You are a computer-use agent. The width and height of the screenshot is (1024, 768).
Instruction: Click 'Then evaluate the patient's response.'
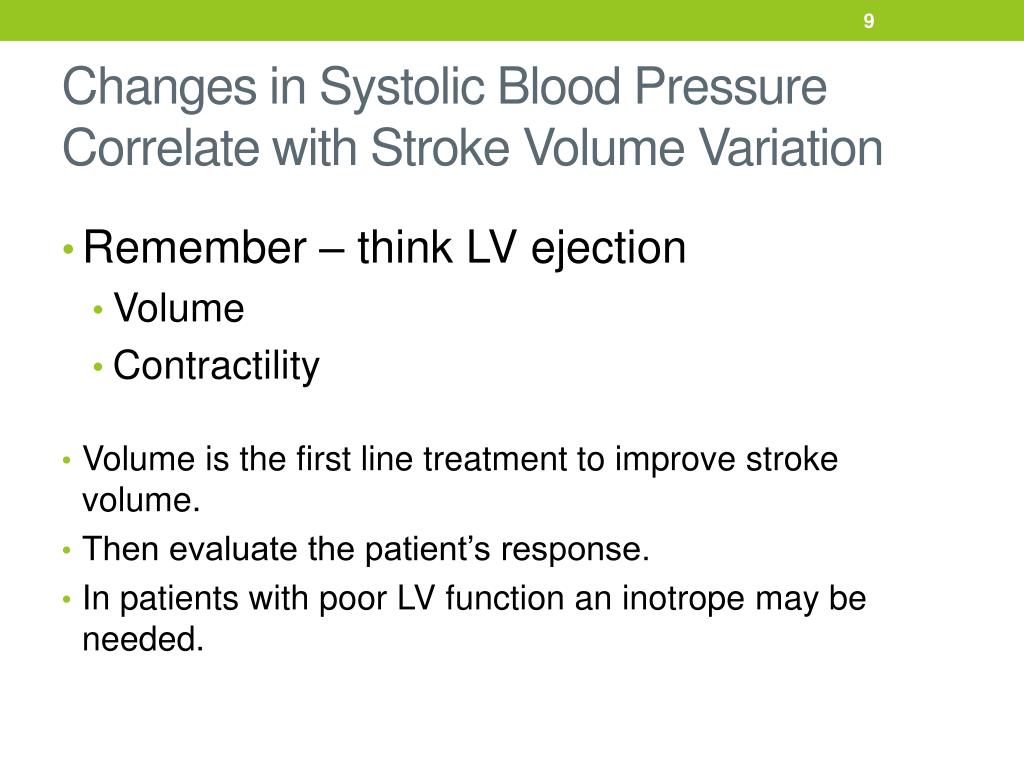click(x=366, y=549)
